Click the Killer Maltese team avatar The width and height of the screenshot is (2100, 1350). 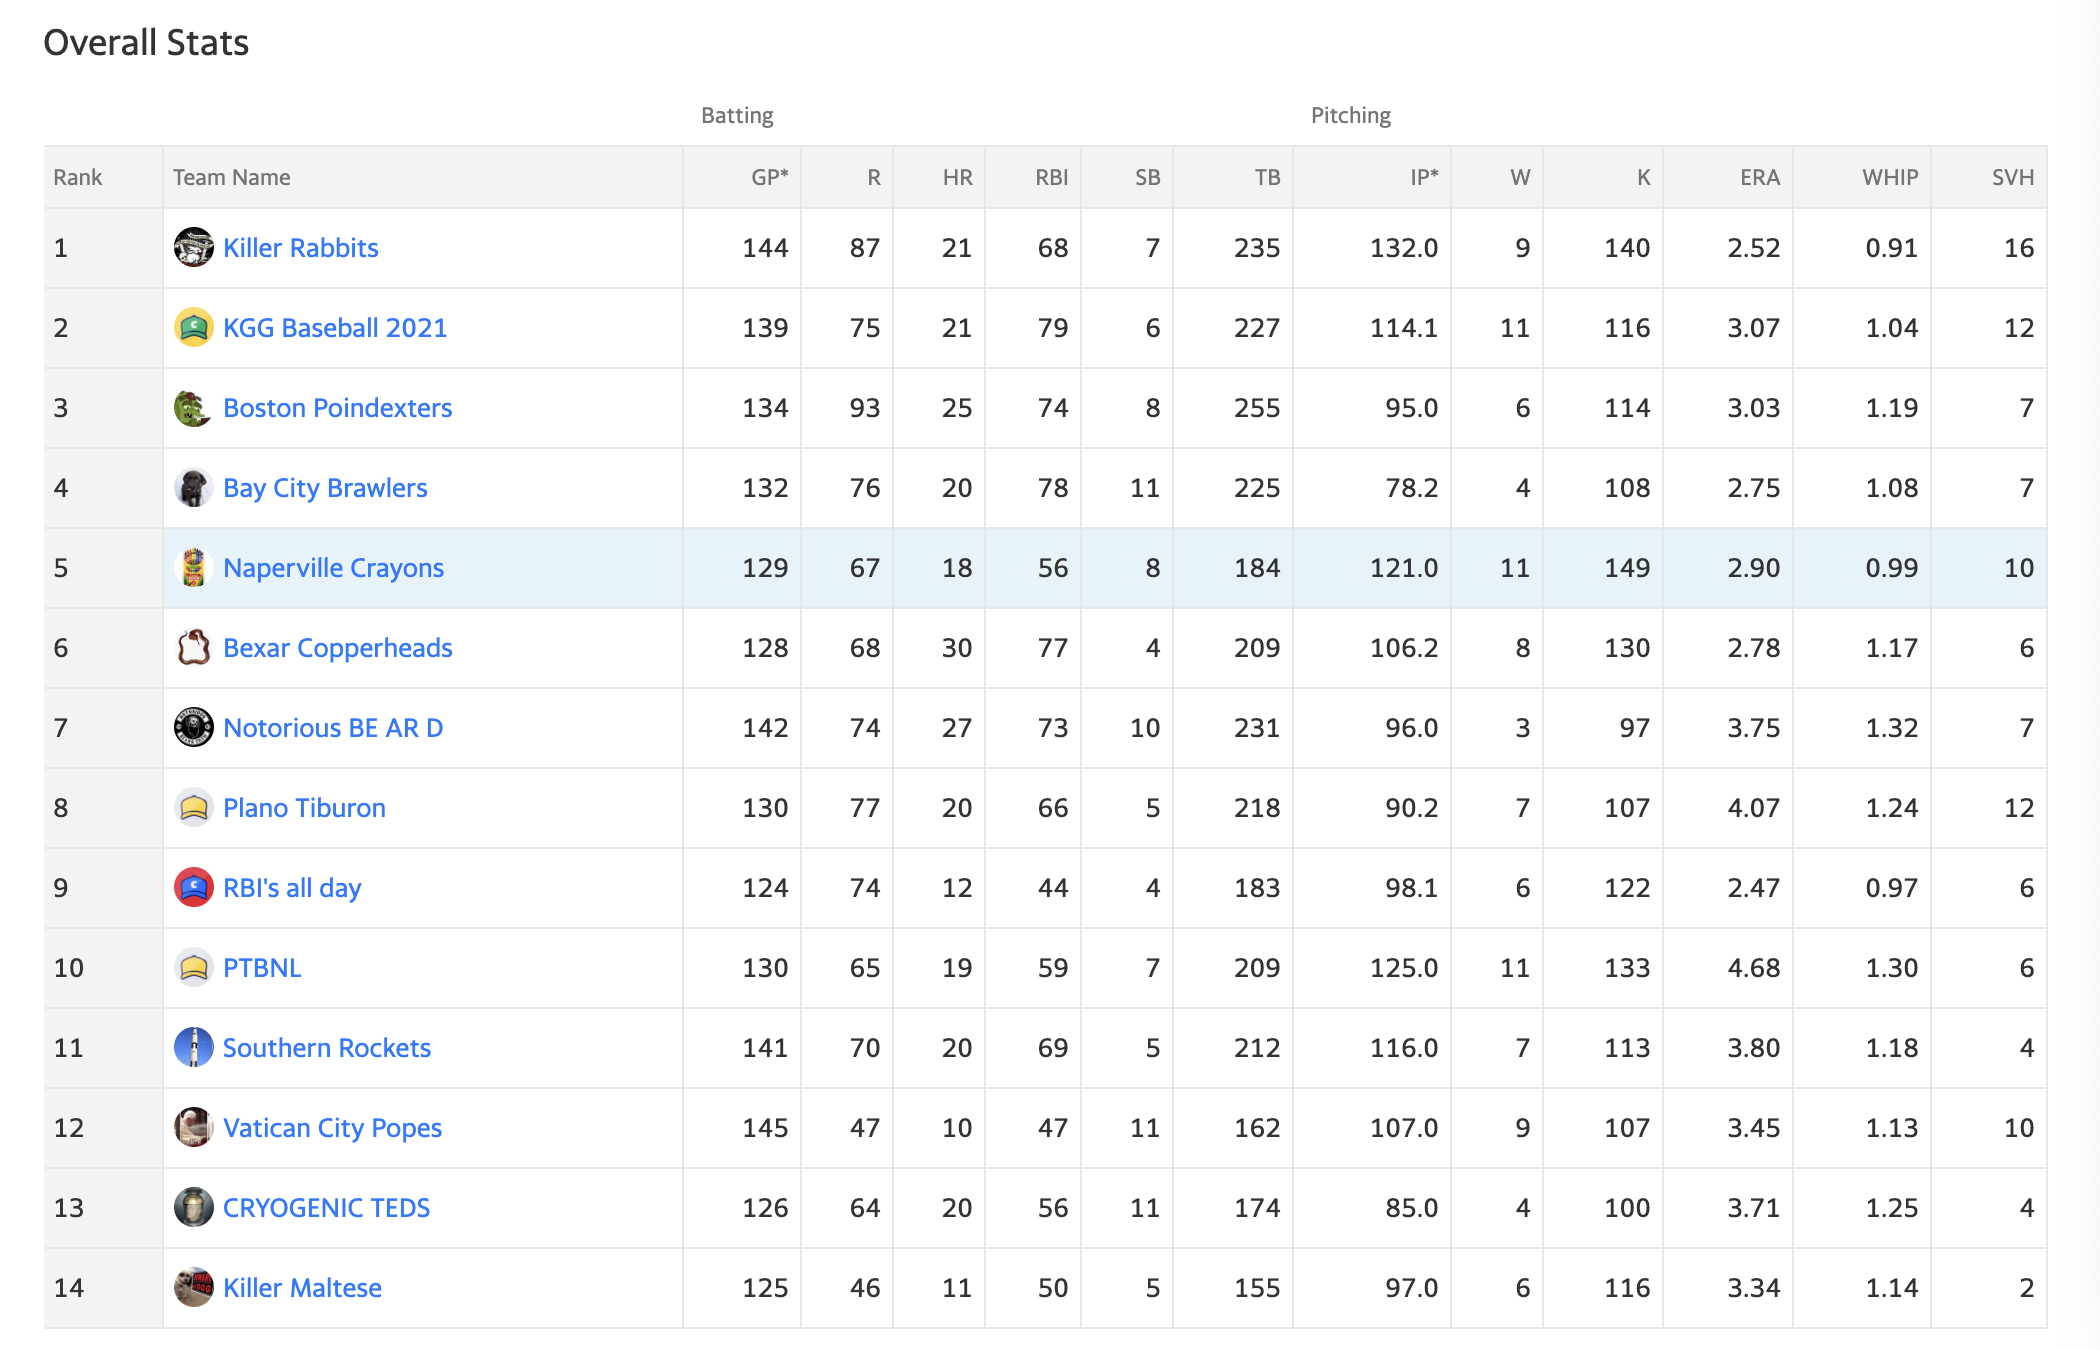click(x=193, y=1287)
